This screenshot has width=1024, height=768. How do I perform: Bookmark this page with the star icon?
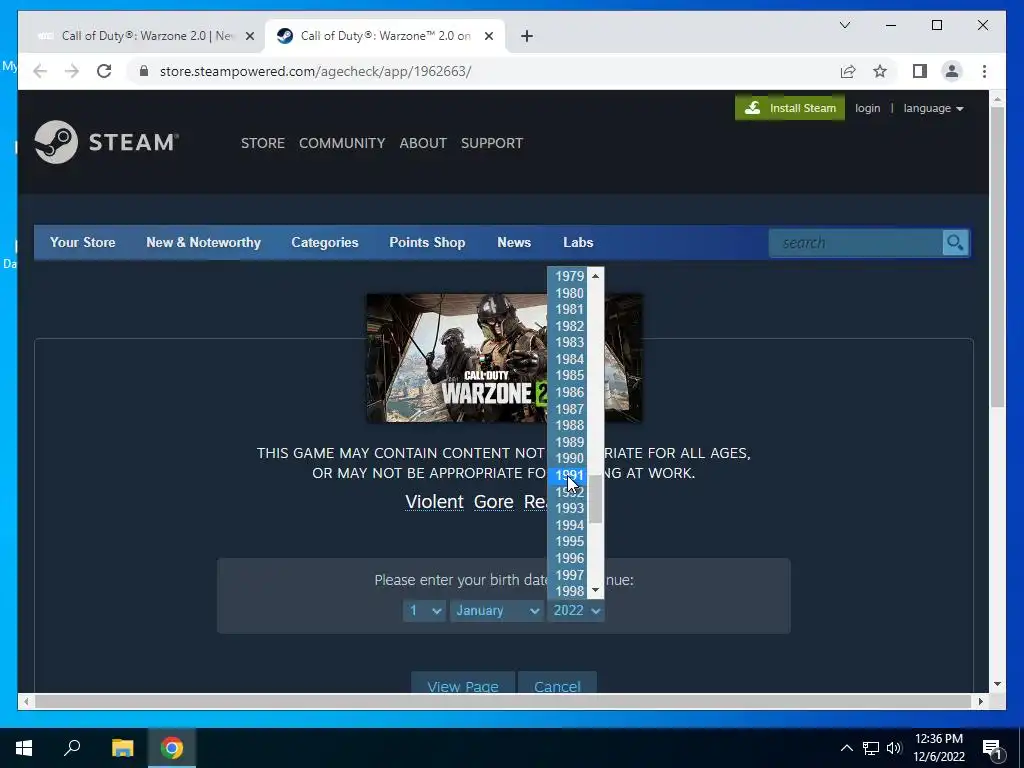(880, 71)
